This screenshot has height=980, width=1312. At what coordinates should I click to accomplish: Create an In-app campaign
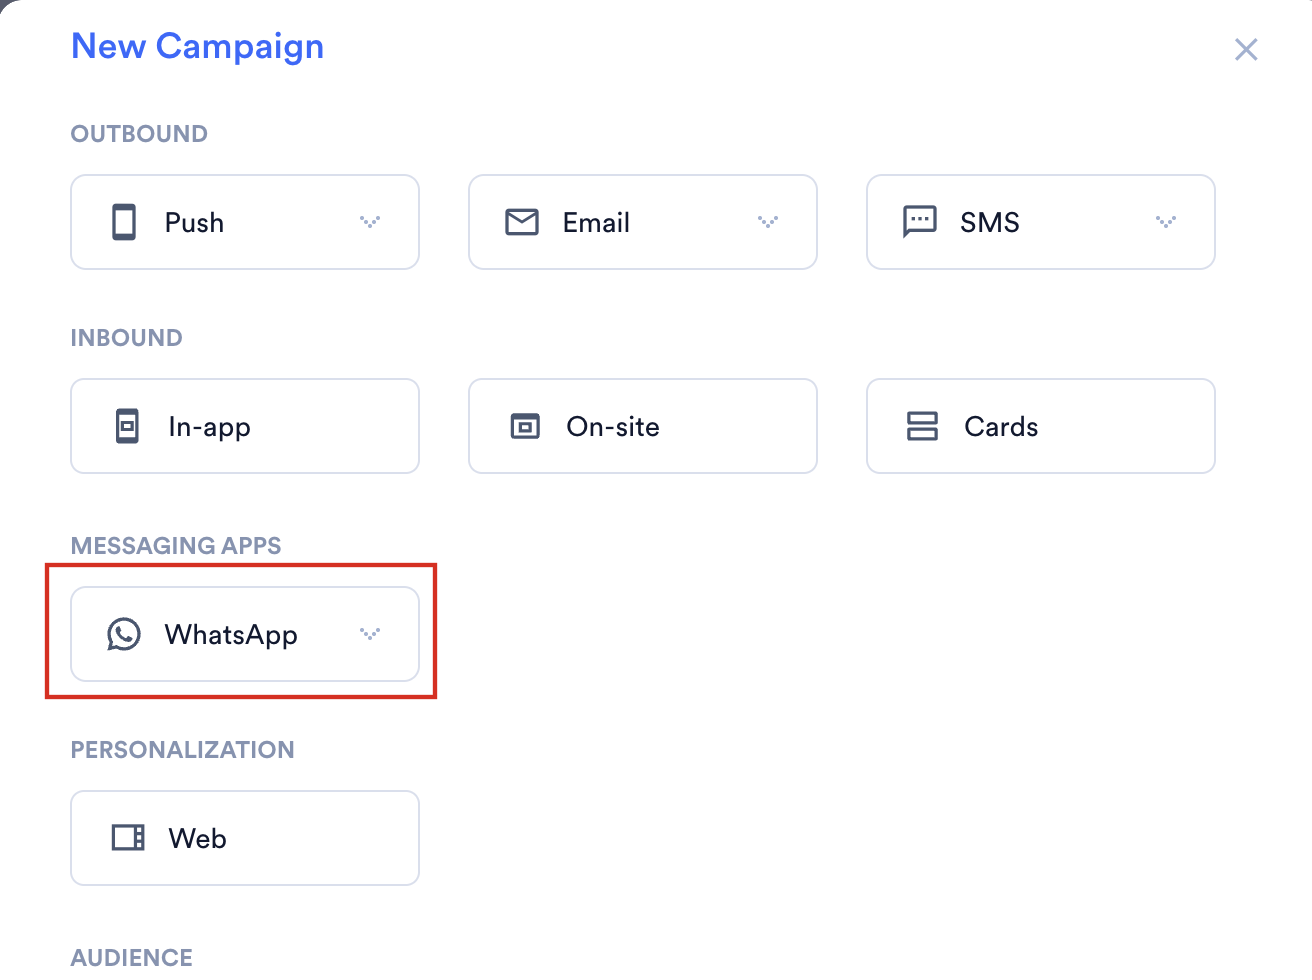coord(245,426)
